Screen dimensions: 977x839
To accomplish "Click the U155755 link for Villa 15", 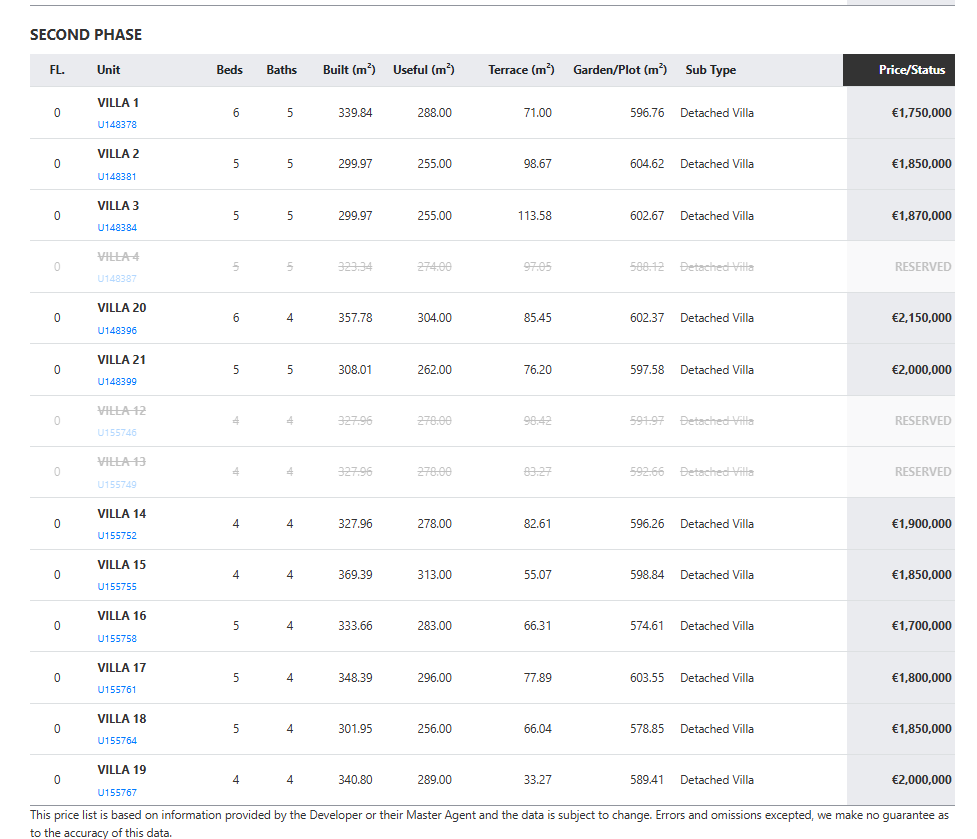I will click(x=117, y=587).
